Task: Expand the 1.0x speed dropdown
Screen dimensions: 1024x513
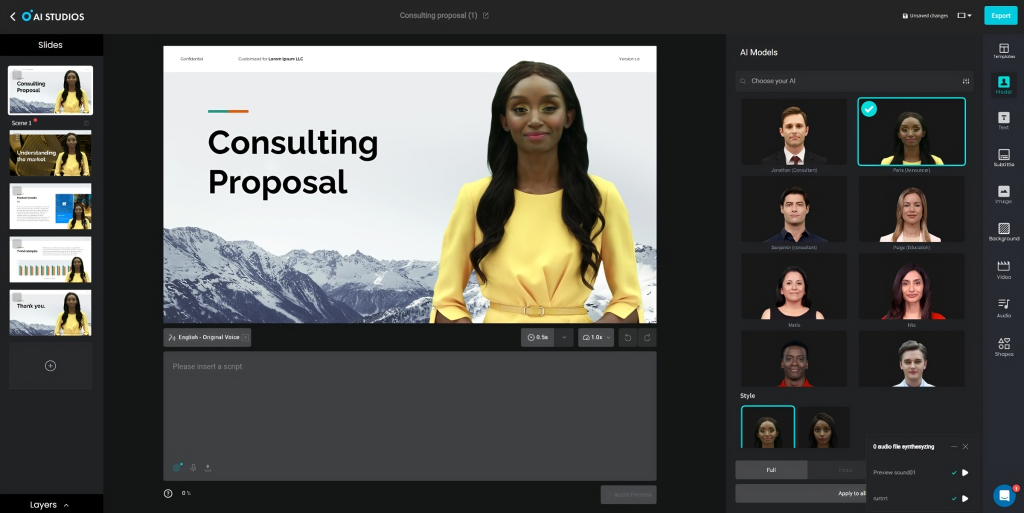Action: point(596,338)
